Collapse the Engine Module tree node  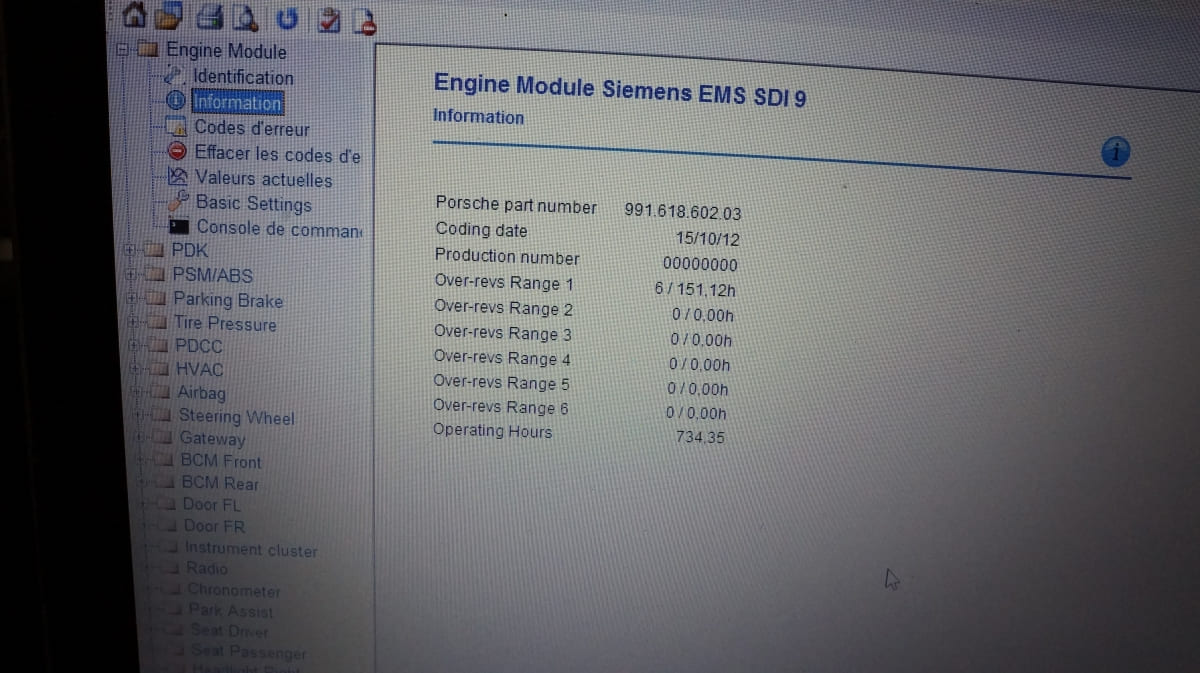click(124, 49)
